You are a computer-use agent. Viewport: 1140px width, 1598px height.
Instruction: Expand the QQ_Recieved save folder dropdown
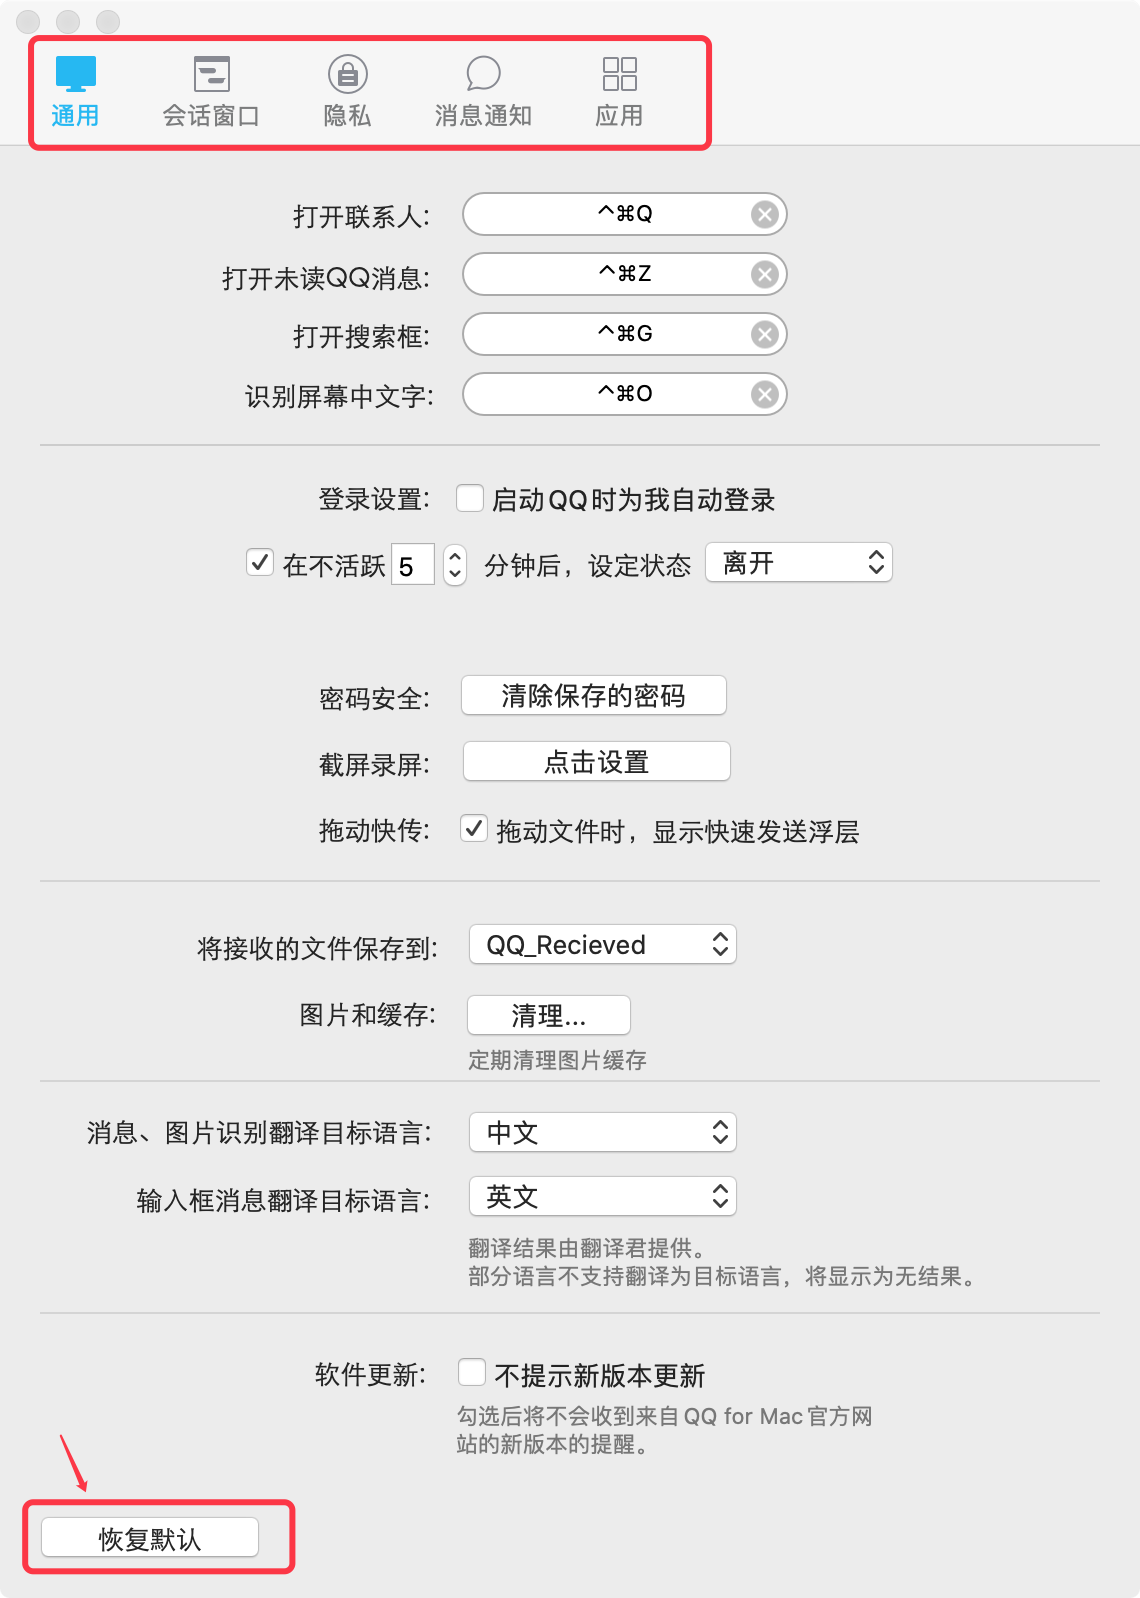point(603,945)
